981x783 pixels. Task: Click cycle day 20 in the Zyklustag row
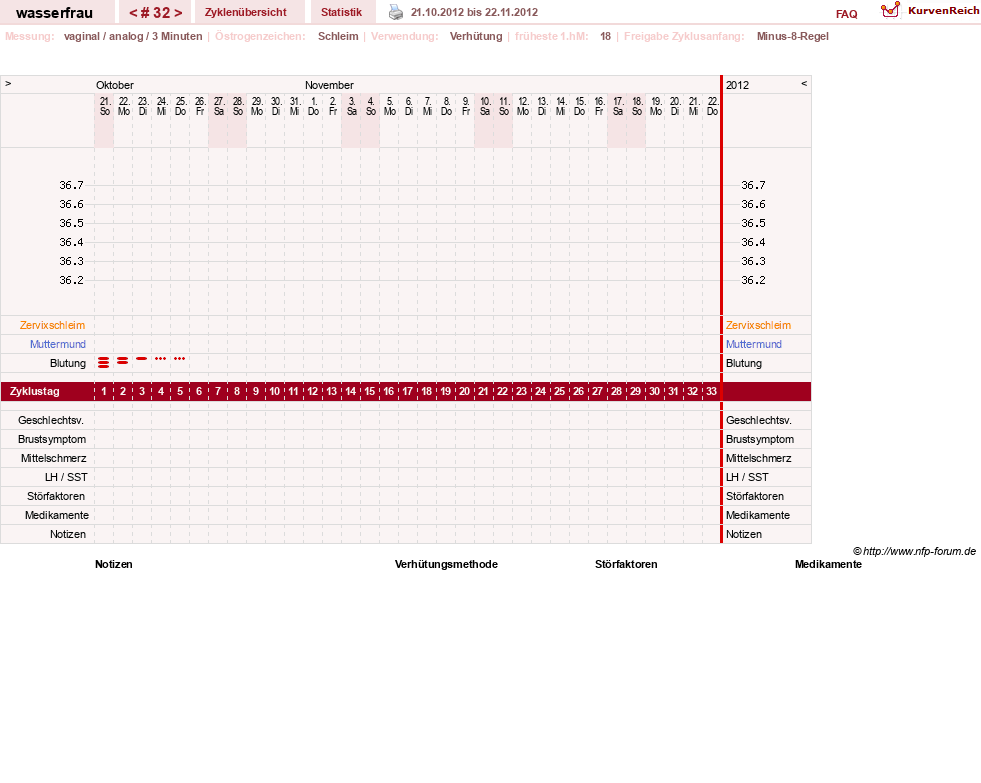point(464,391)
